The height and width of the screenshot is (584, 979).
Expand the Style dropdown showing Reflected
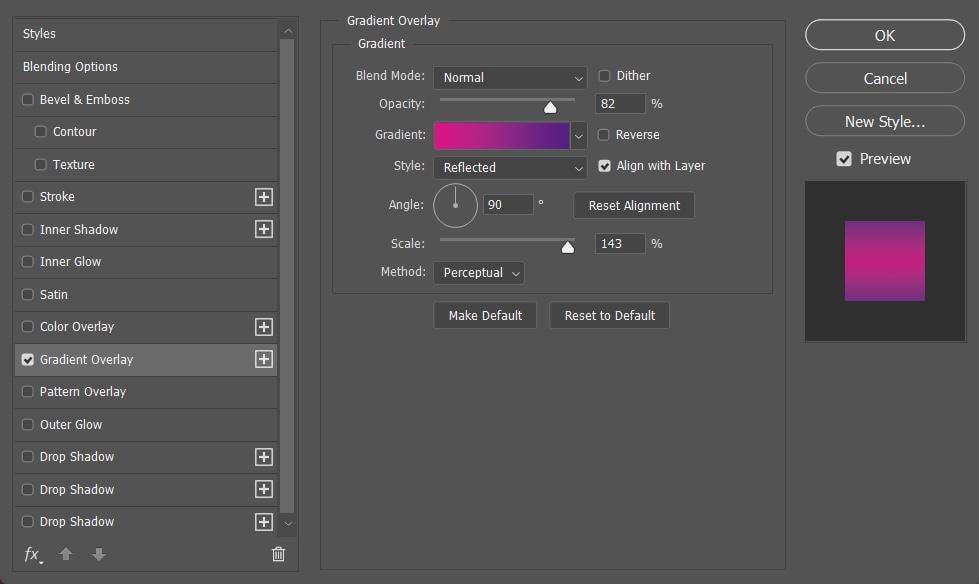(x=510, y=167)
